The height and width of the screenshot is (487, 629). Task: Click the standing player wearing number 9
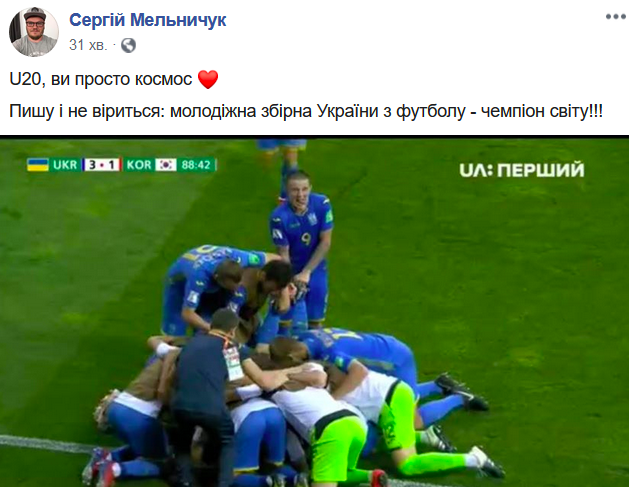303,245
